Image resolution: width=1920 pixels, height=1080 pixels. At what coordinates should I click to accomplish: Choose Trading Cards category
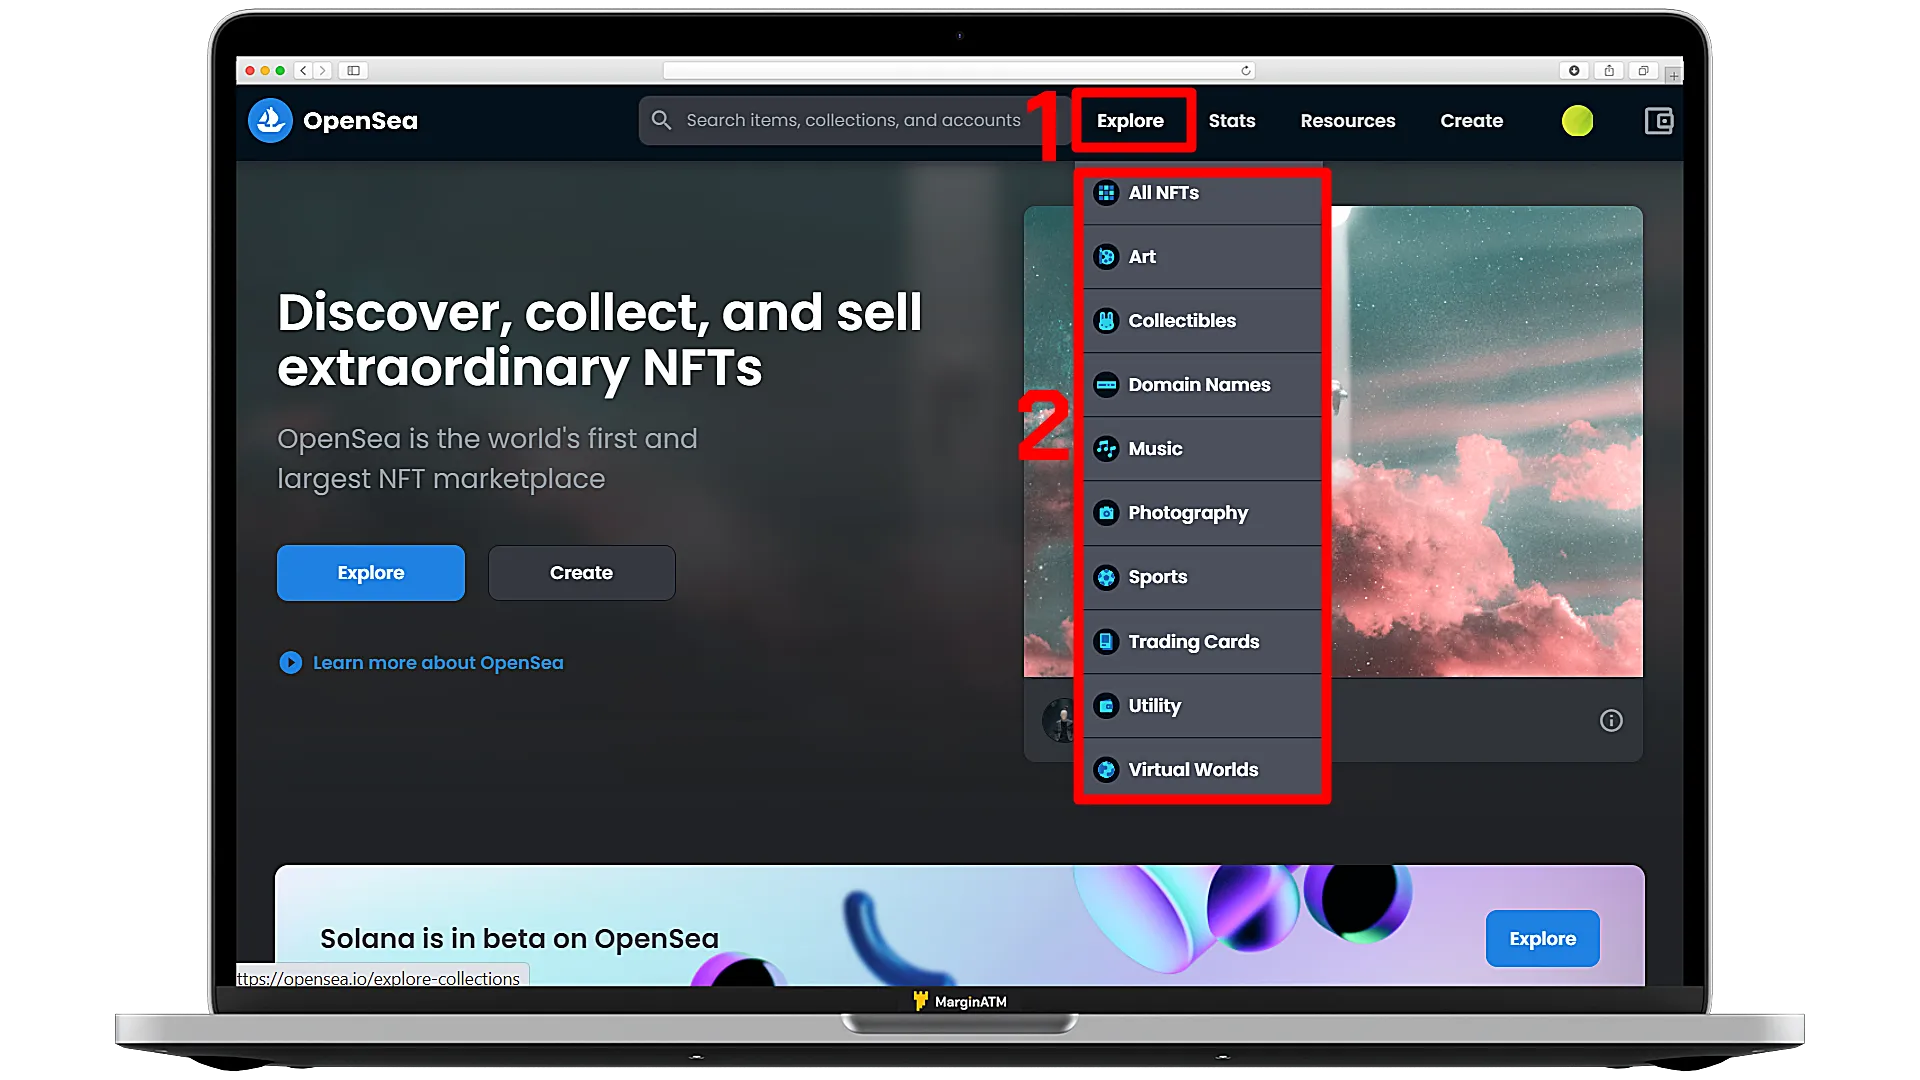(x=1203, y=642)
